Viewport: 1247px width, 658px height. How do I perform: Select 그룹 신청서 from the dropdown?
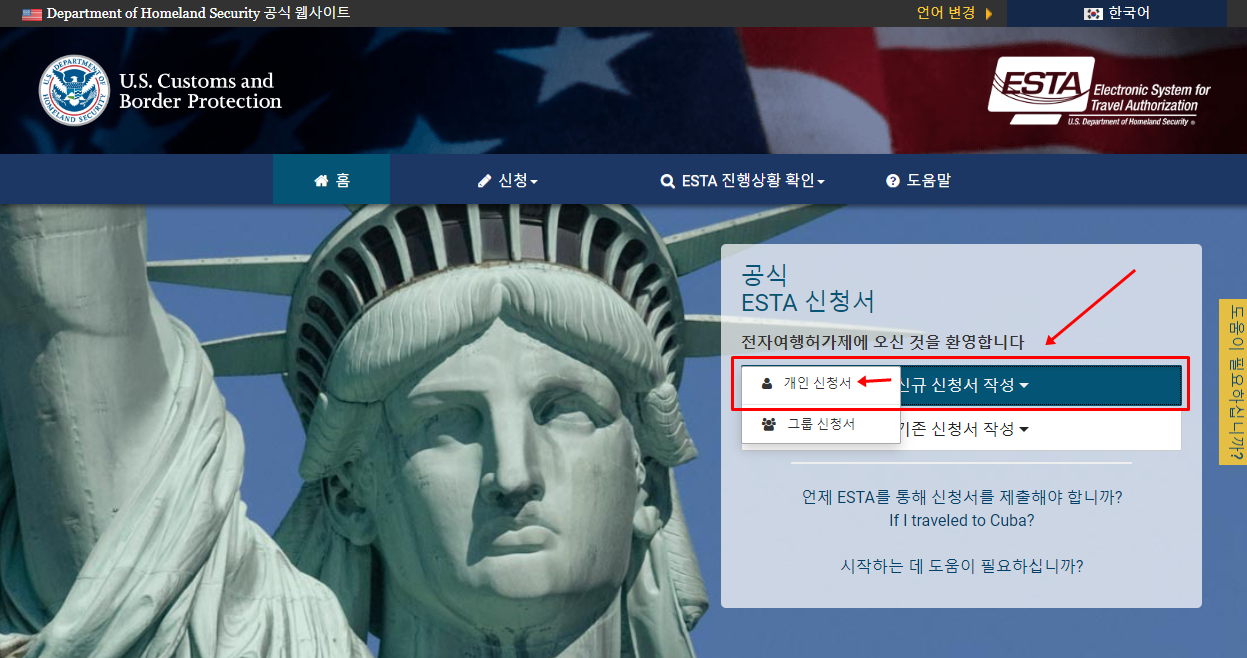pos(820,424)
